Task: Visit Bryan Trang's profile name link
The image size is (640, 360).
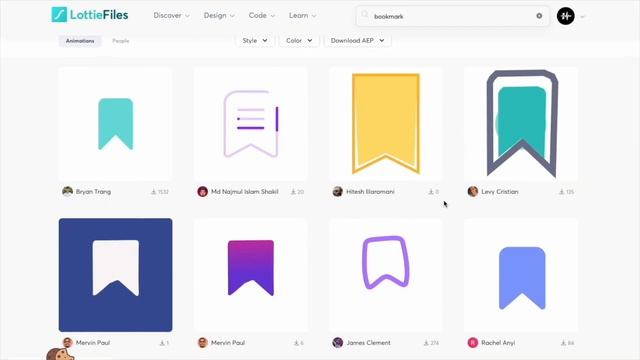Action: click(93, 191)
